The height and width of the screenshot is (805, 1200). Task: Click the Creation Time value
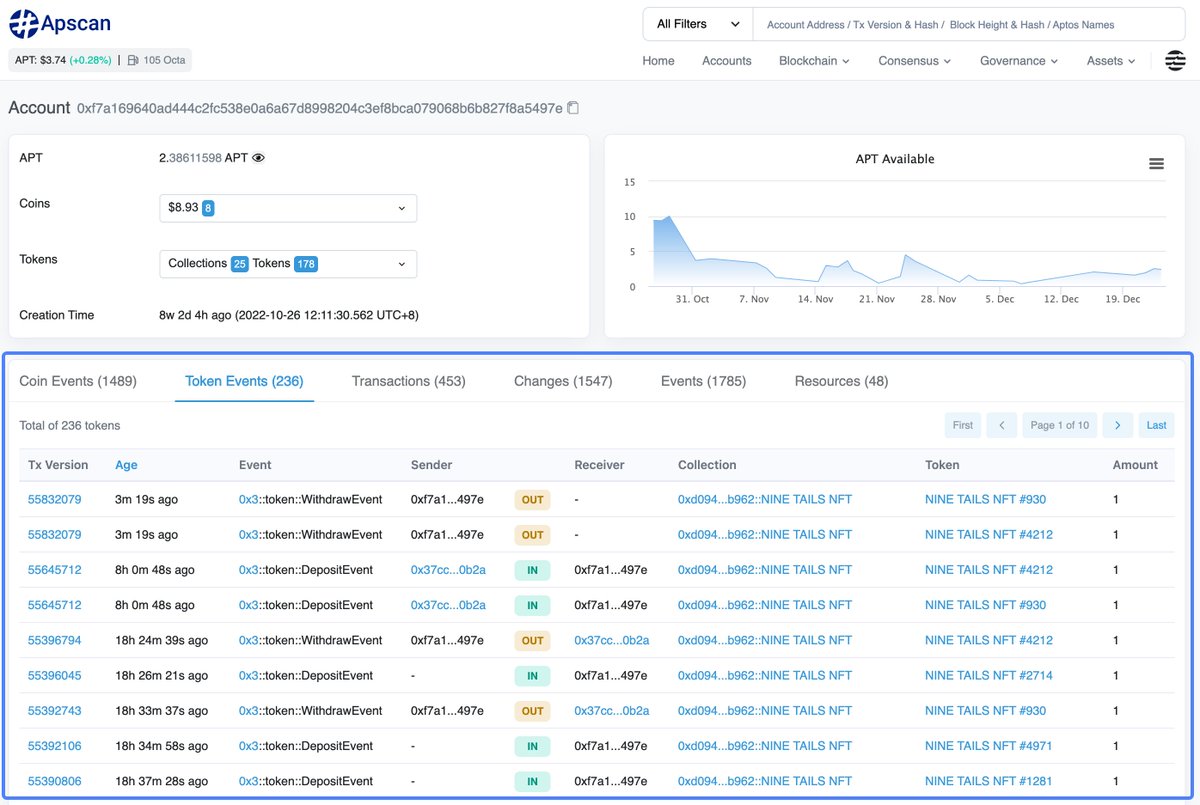point(289,315)
